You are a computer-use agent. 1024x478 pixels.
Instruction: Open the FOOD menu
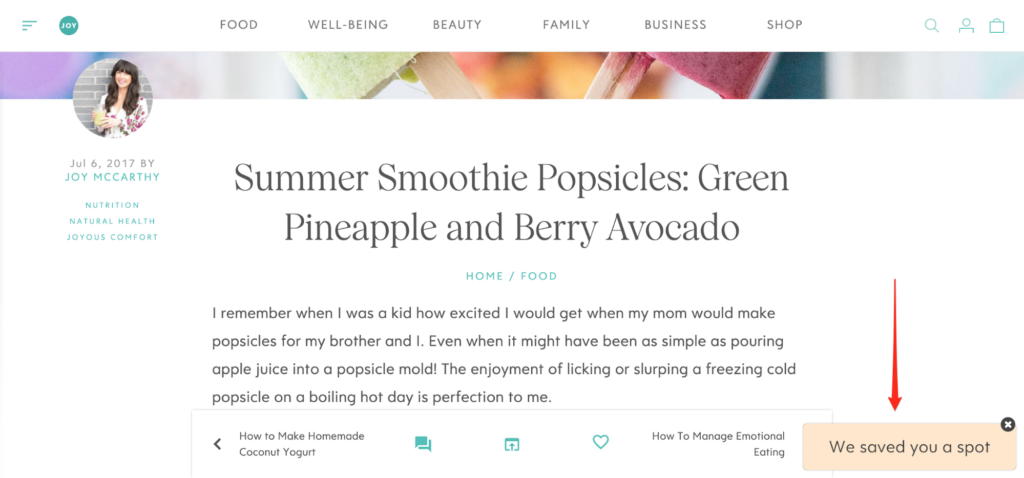(239, 25)
